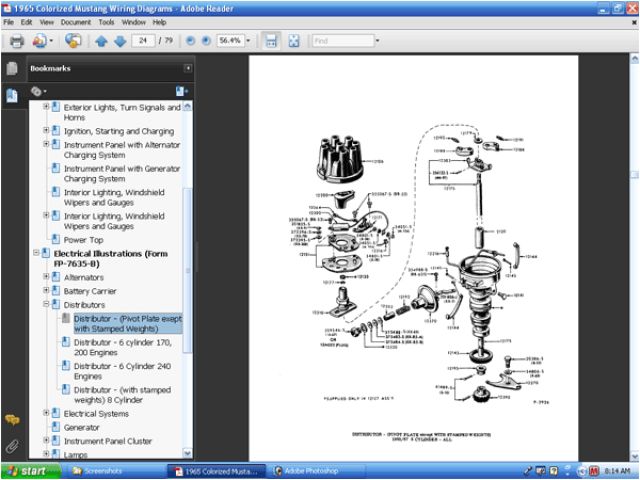The width and height of the screenshot is (640, 480).
Task: Expand the Alternators bookmark node
Action: [46, 277]
